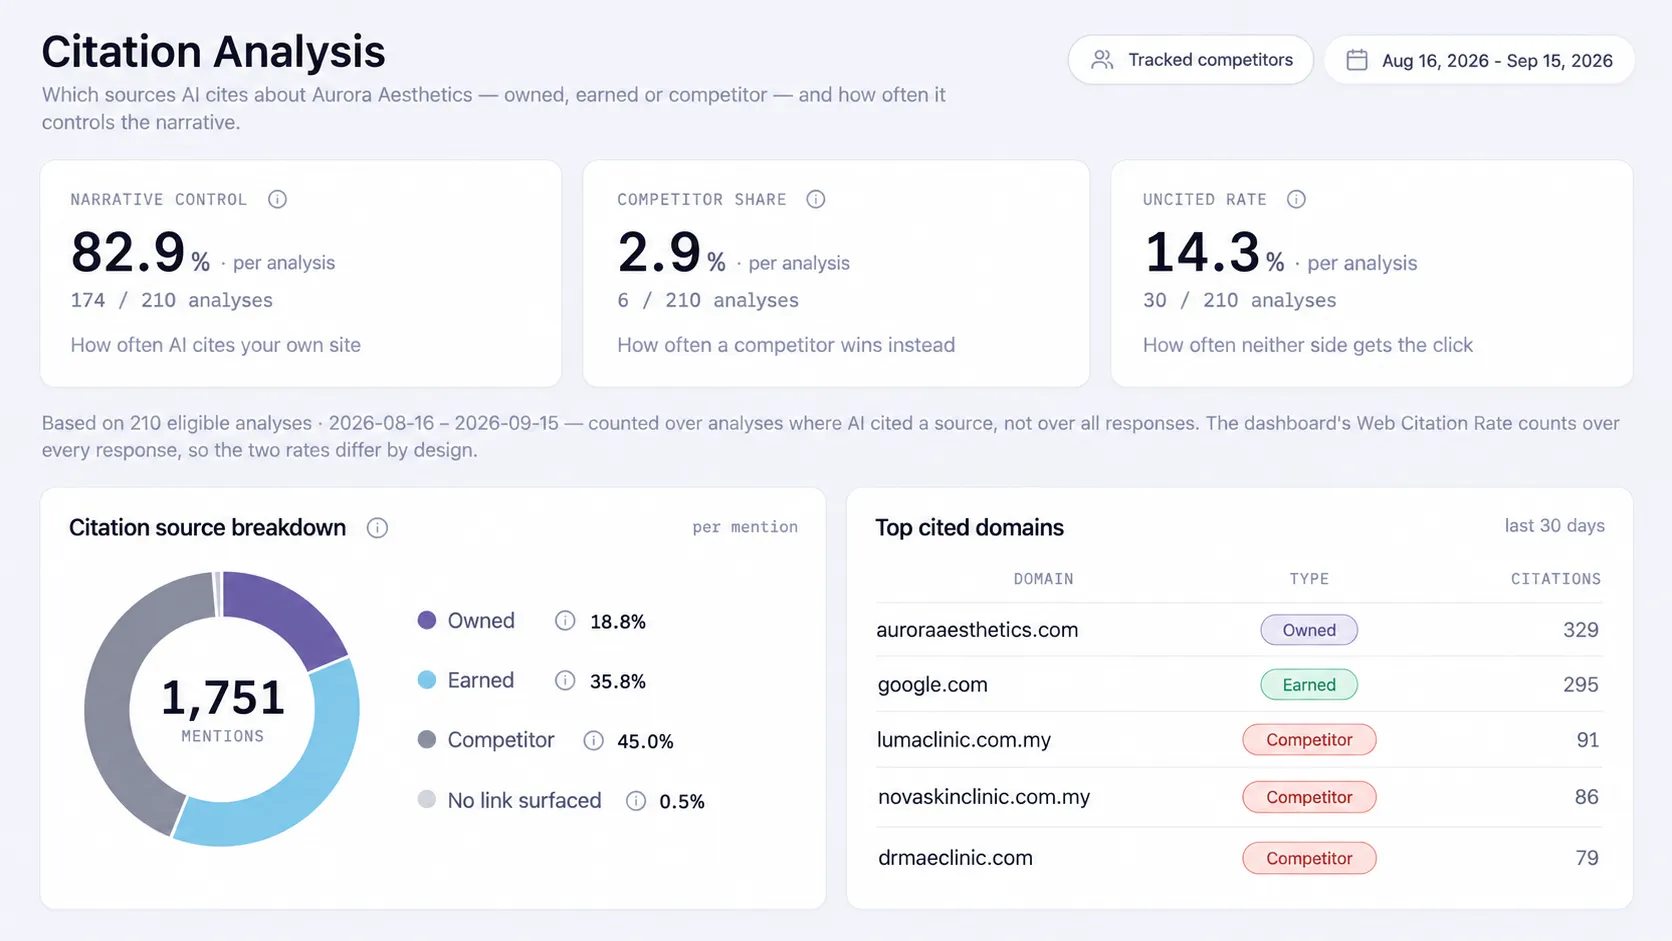Click the 82.9% narrative control value
The height and width of the screenshot is (941, 1672).
140,252
